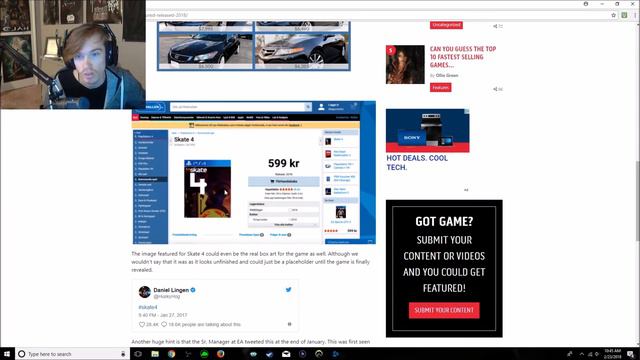Image resolution: width=640 pixels, height=360 pixels.
Task: Open Google Chrome from taskbar
Action: [x=171, y=354]
